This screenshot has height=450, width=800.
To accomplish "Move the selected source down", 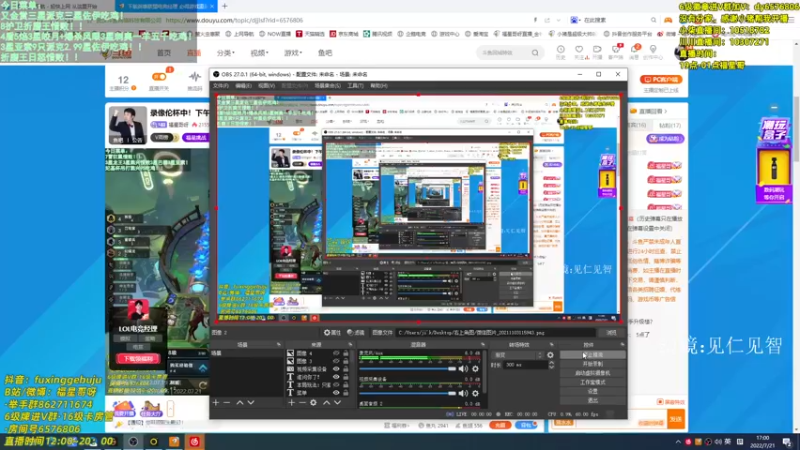I will [338, 403].
